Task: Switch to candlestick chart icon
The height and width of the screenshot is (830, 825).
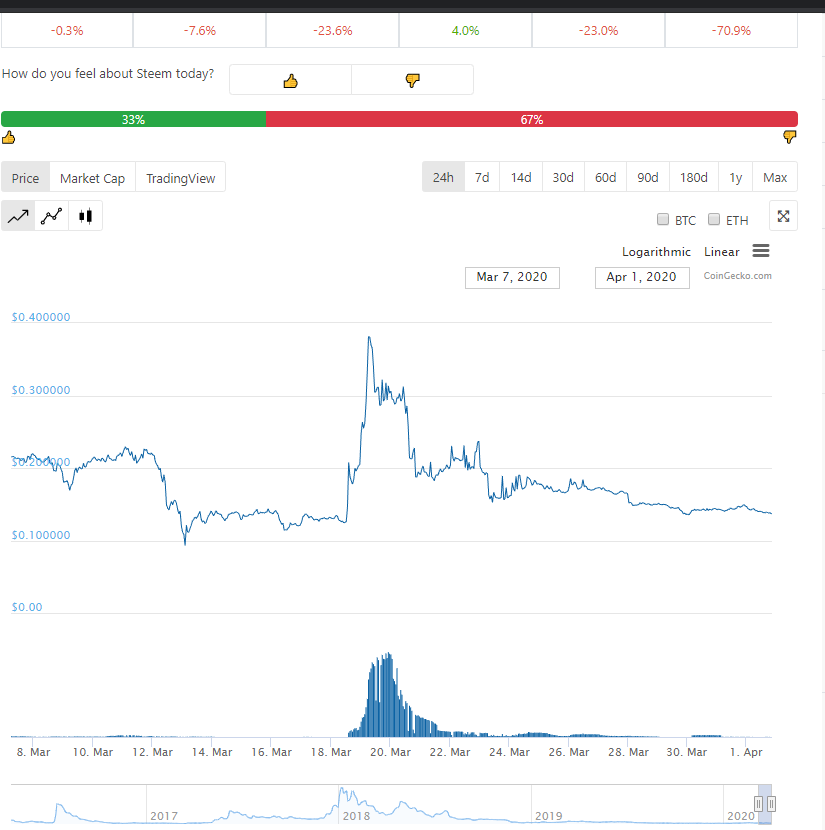Action: (x=85, y=216)
